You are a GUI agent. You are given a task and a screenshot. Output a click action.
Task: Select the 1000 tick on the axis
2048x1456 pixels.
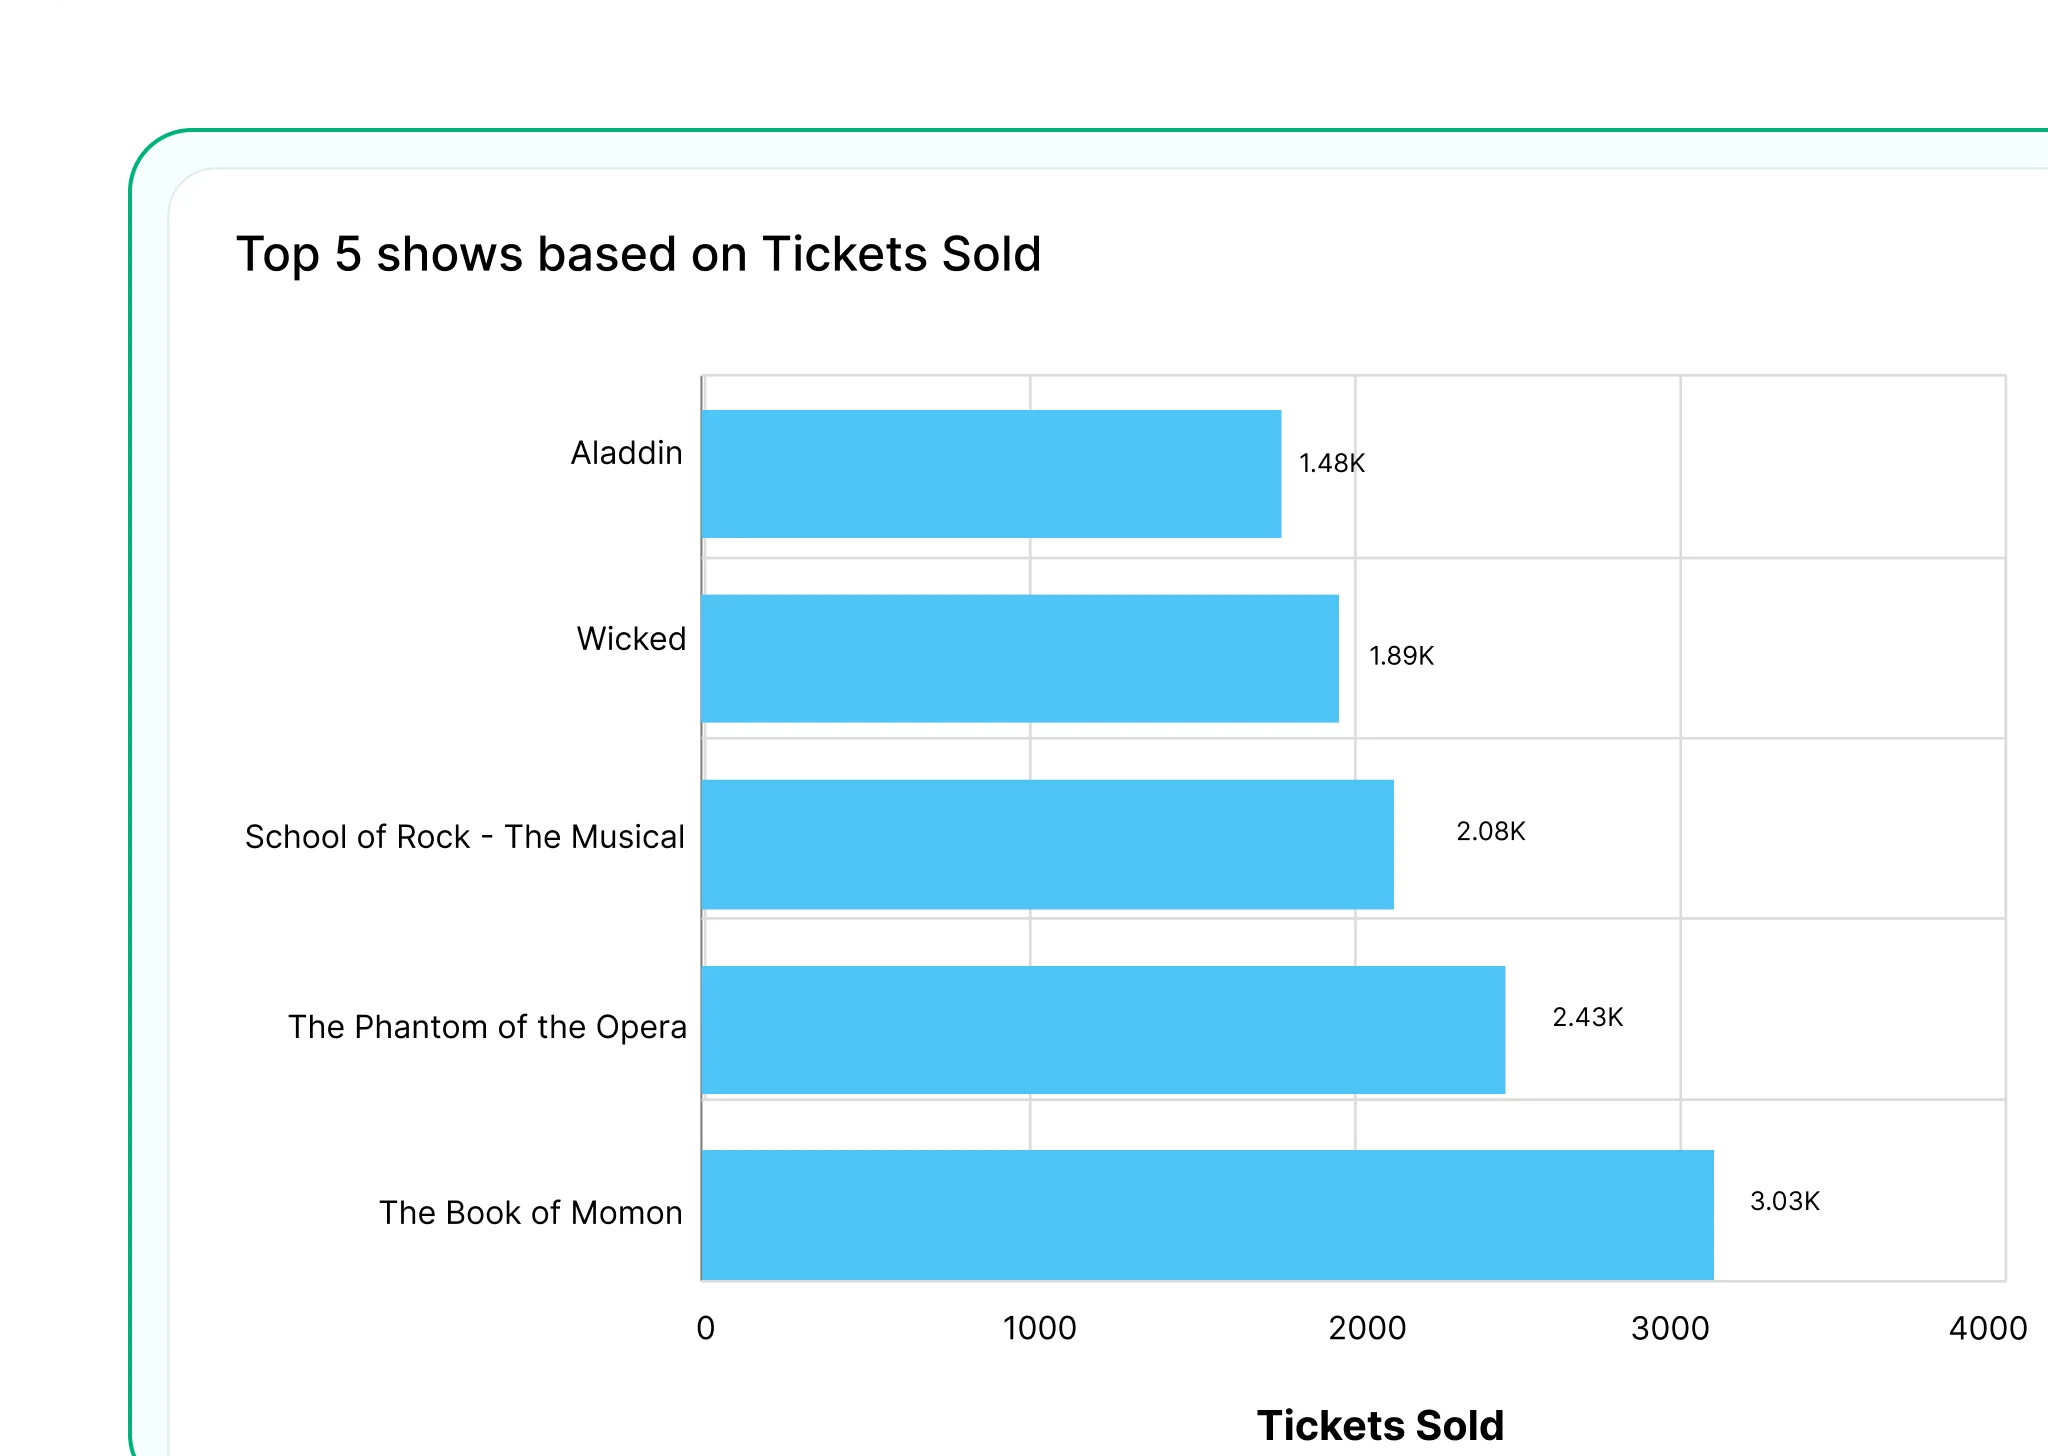(1039, 1328)
